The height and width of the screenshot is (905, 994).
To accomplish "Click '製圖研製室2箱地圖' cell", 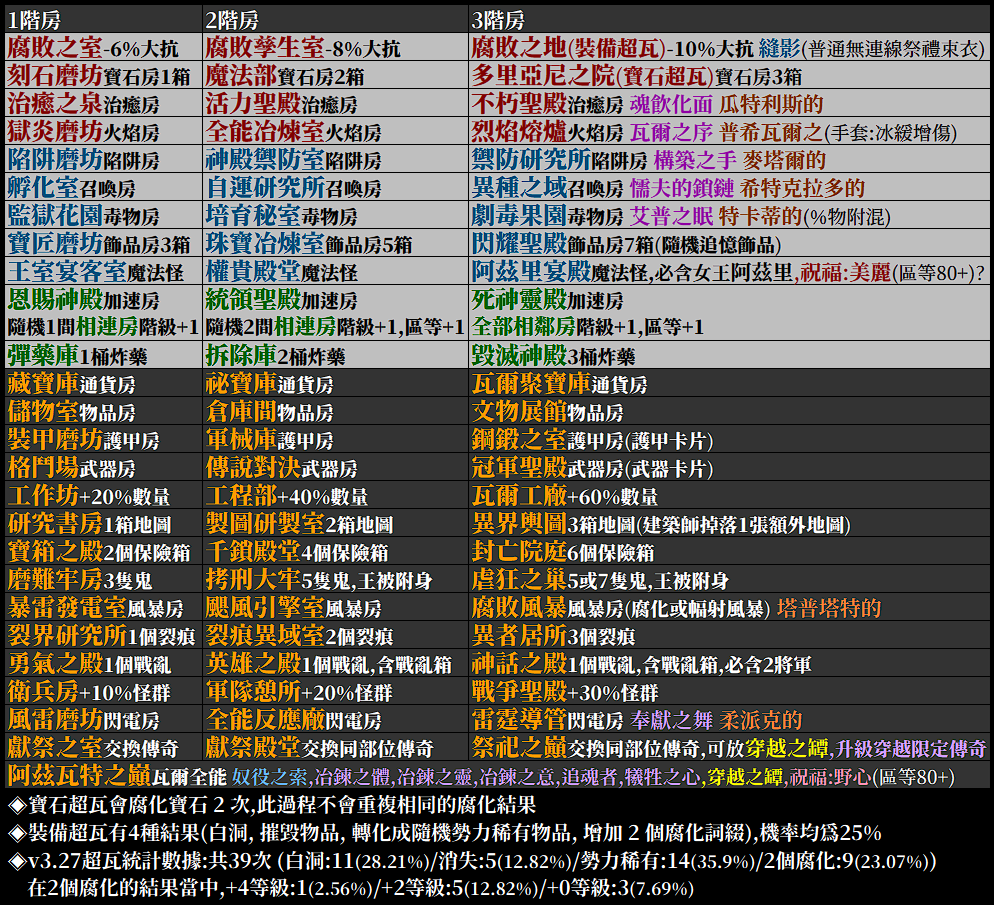I will click(x=335, y=522).
